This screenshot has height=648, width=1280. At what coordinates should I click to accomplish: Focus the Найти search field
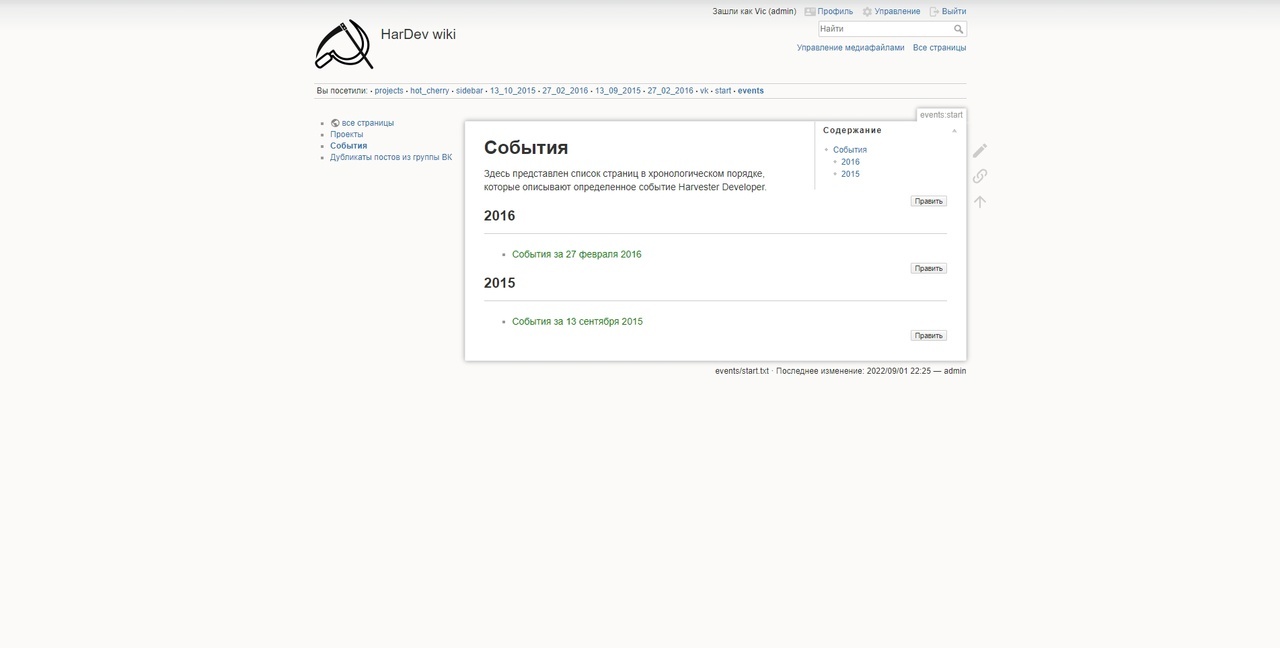click(x=885, y=29)
